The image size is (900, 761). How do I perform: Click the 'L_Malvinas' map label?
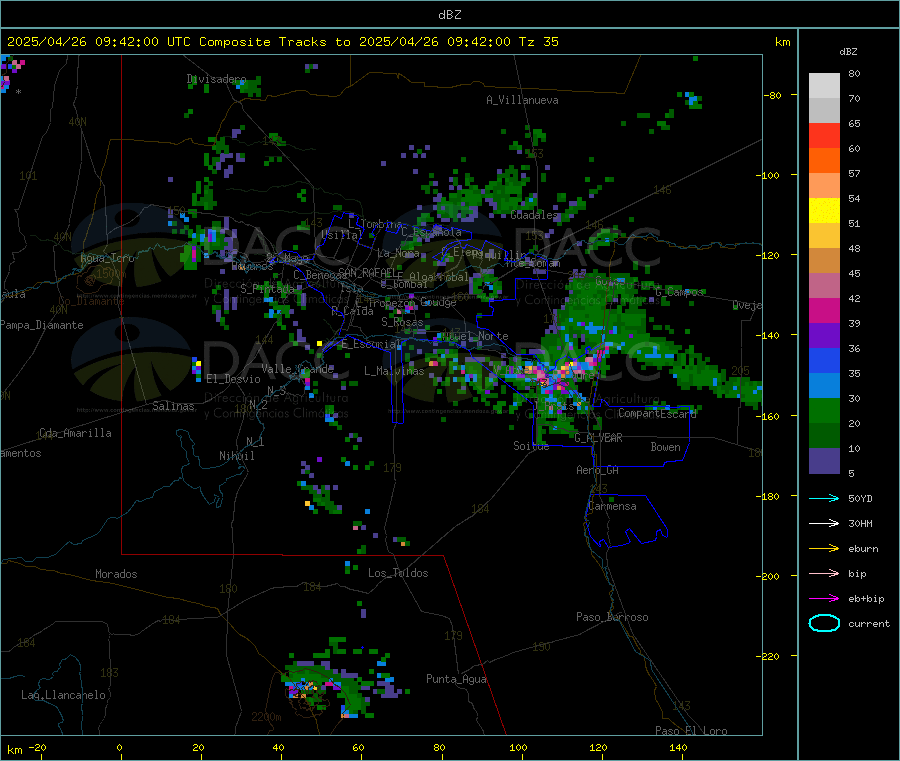394,371
